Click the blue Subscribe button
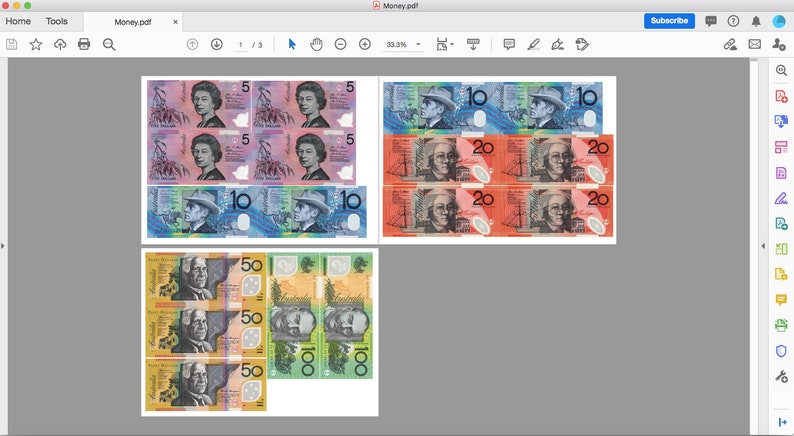Viewport: 794px width, 436px height. point(669,21)
